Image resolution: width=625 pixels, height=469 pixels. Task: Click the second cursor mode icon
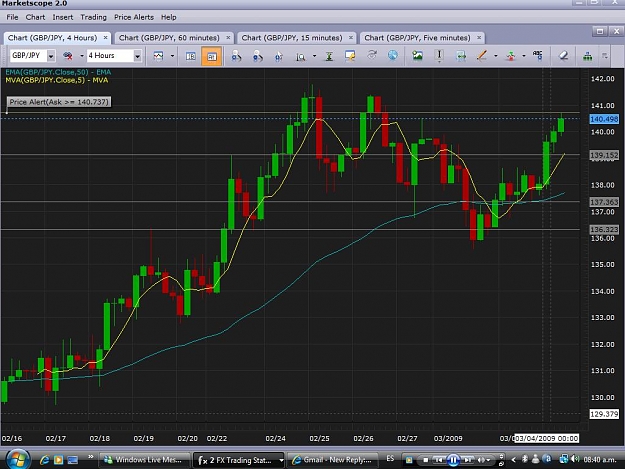[257, 56]
